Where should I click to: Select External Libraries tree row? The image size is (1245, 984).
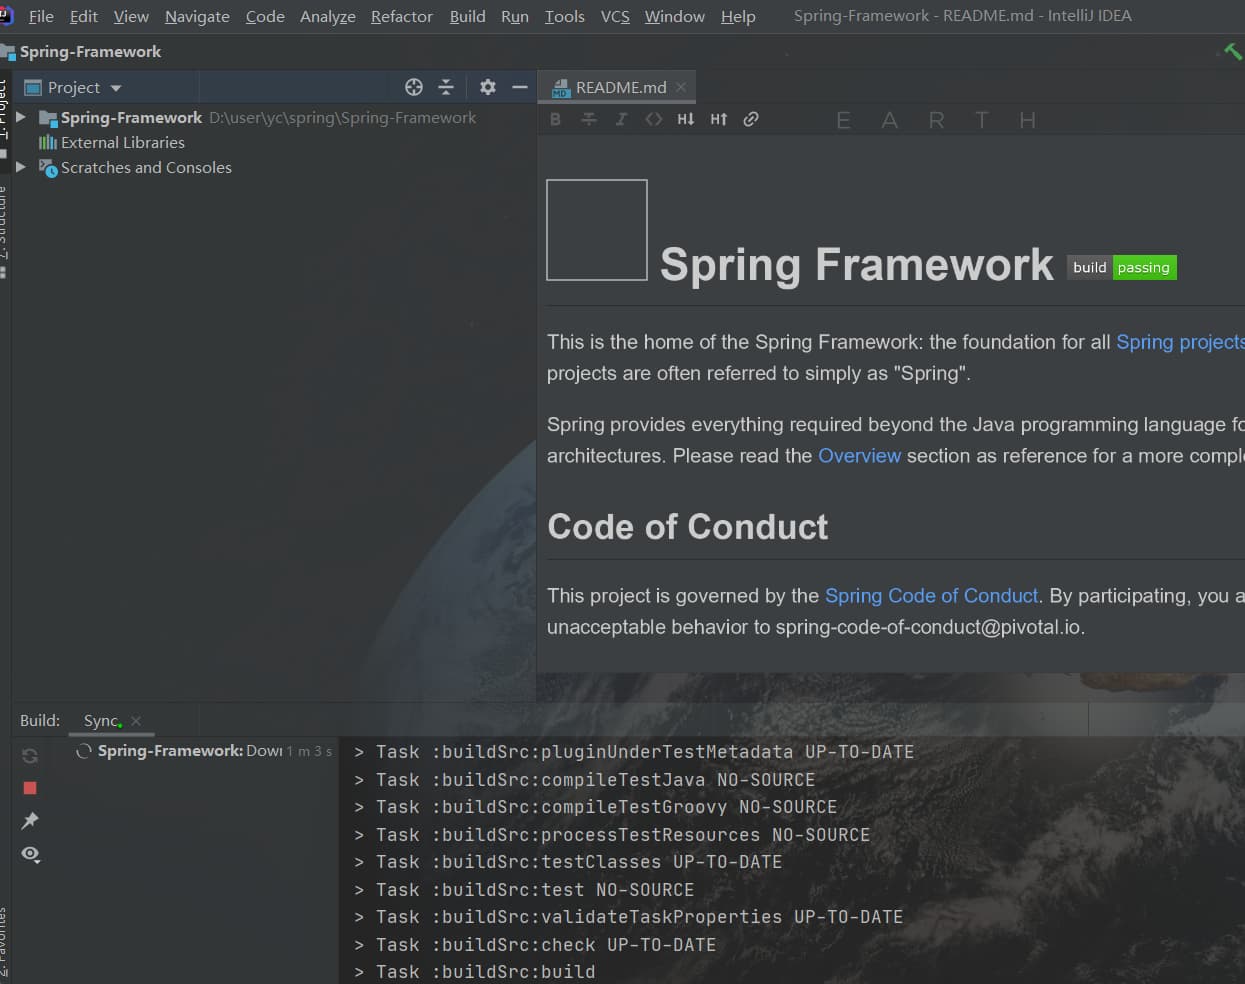pos(272,142)
